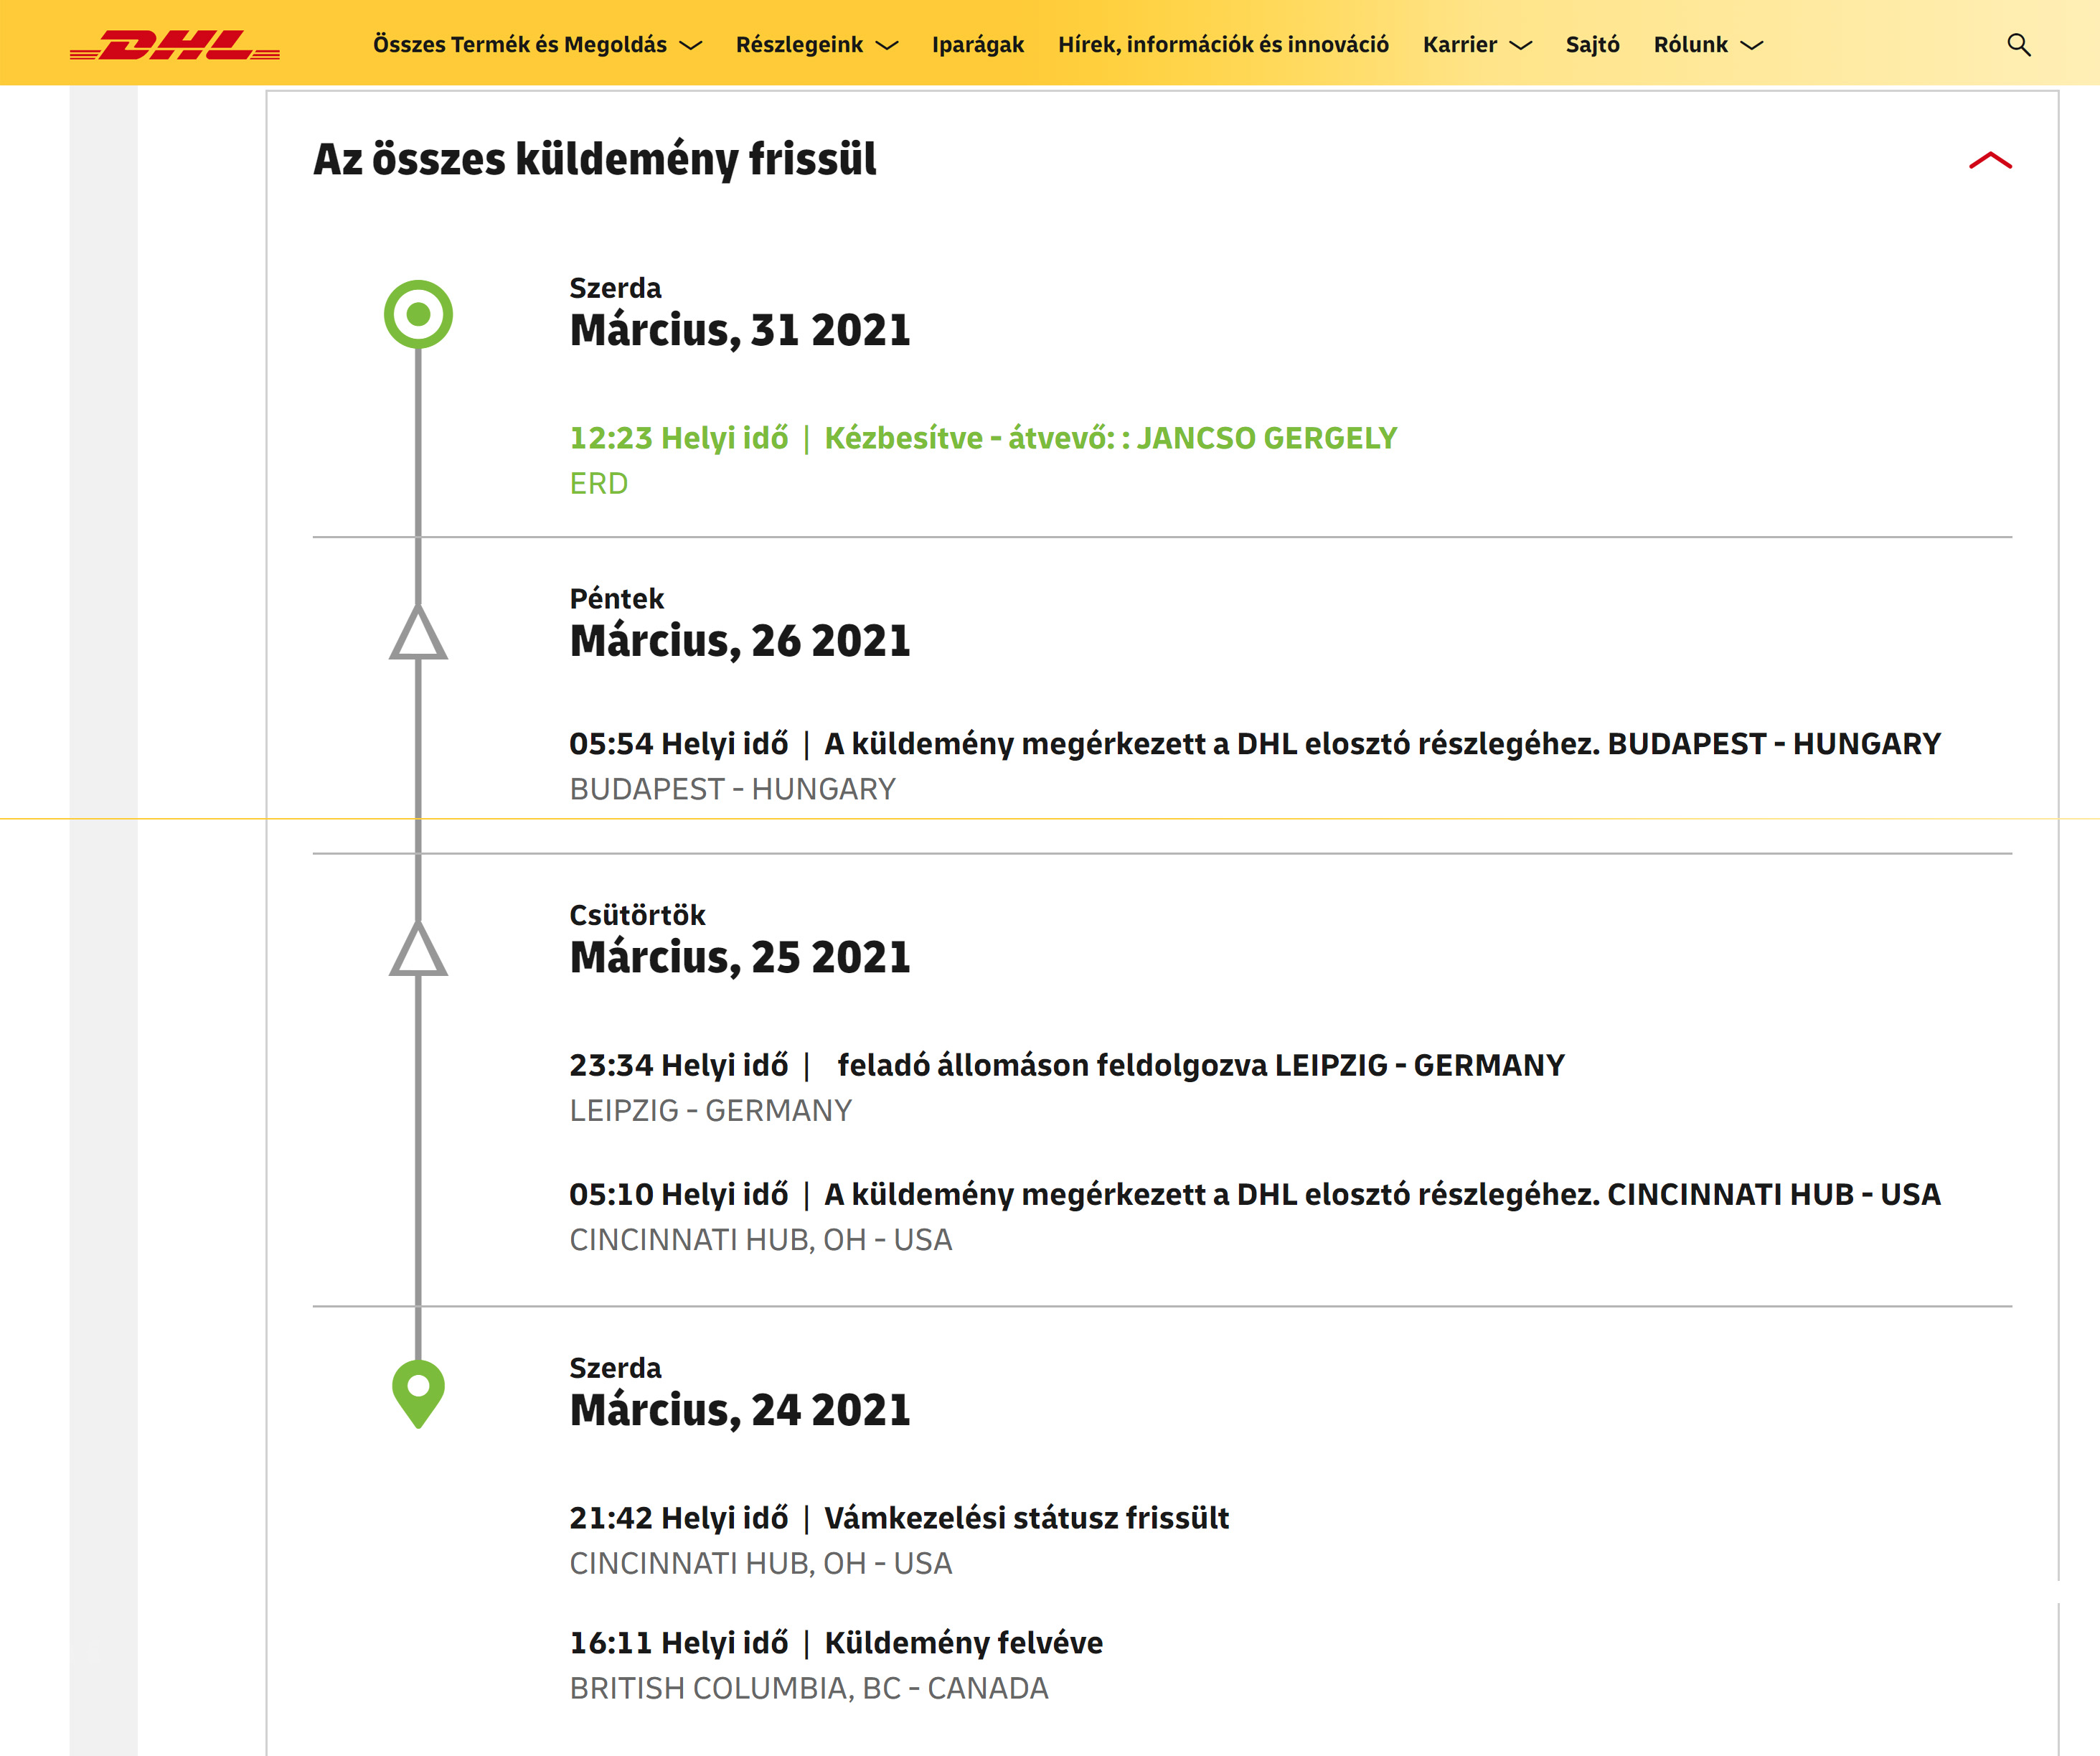Click the Március 25 triangle marker

tap(418, 948)
